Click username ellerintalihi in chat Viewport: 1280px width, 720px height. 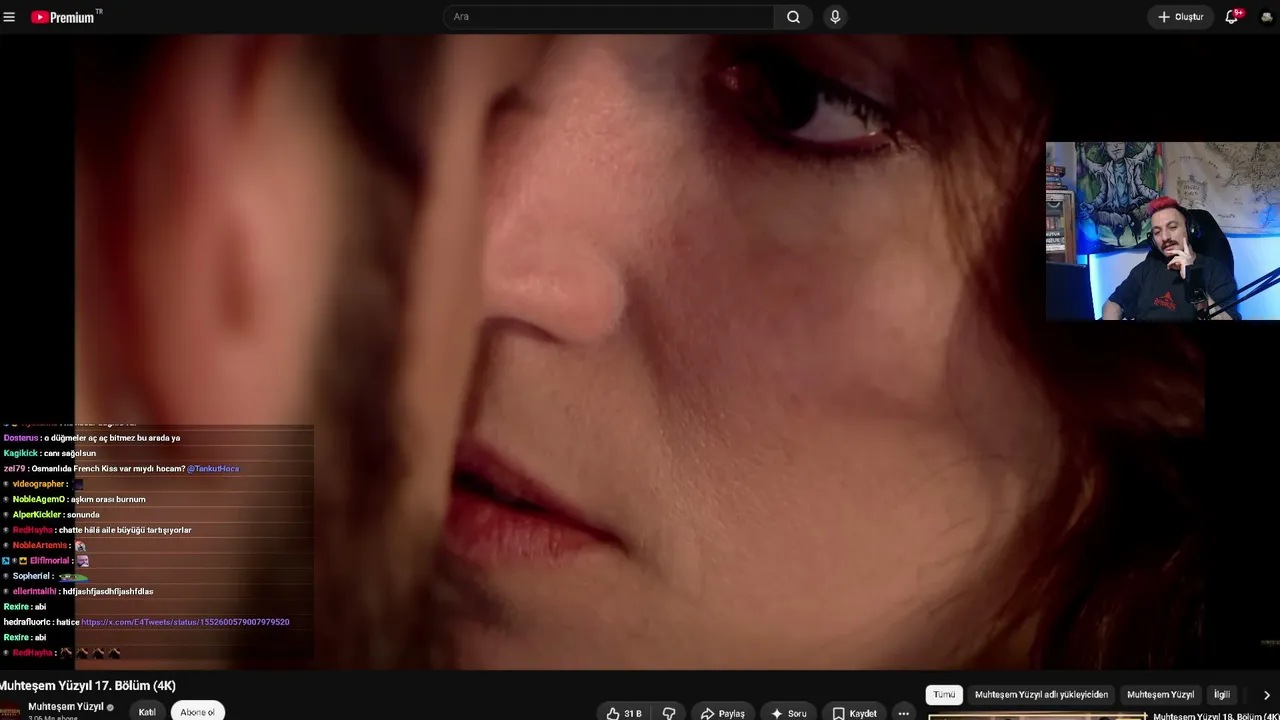click(x=35, y=592)
